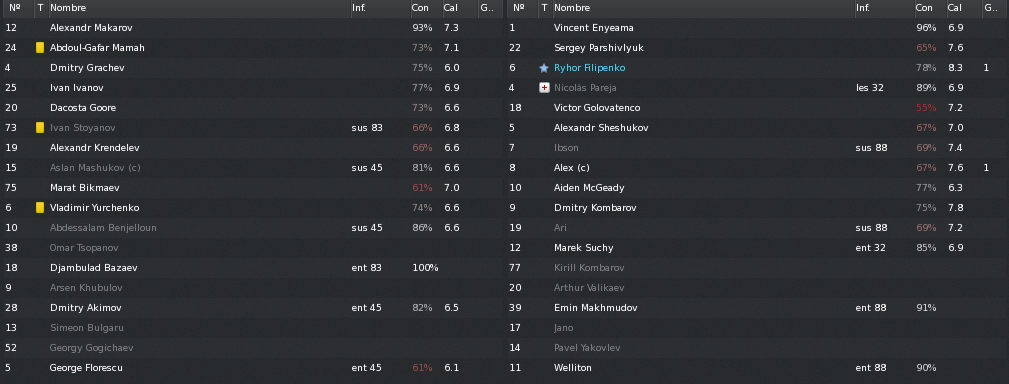Click injury cross icon beside Nicolás Pareja
The width and height of the screenshot is (1009, 384).
(x=544, y=87)
